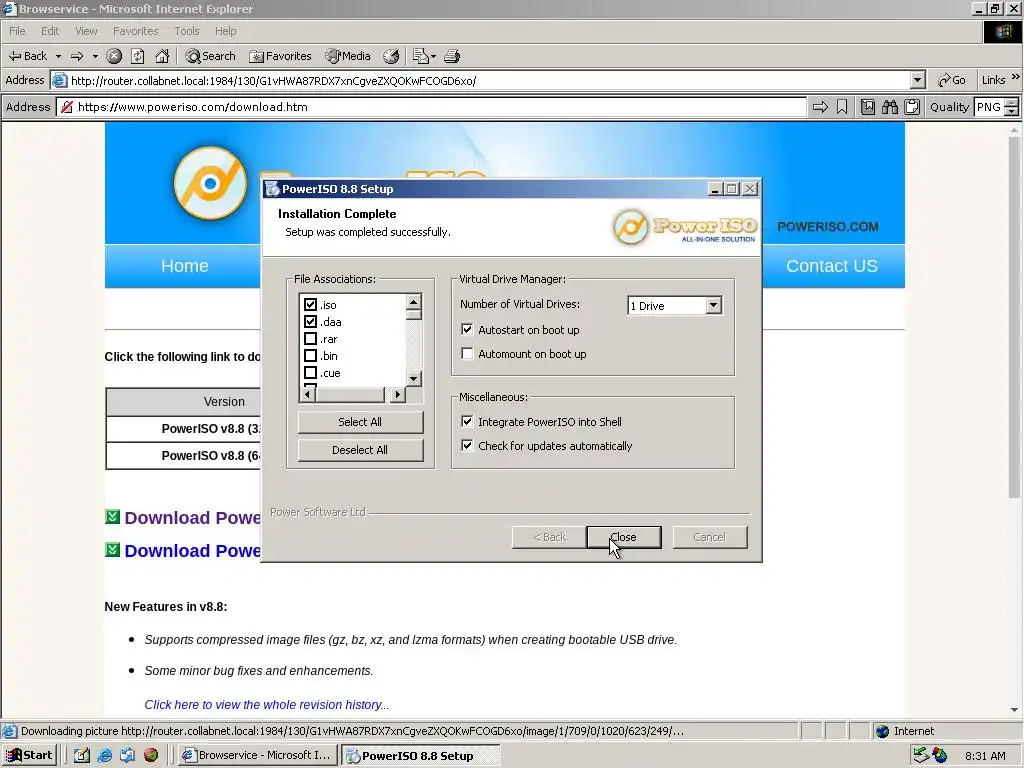Expand the IE address bar dropdown
The image size is (1024, 768).
[918, 80]
